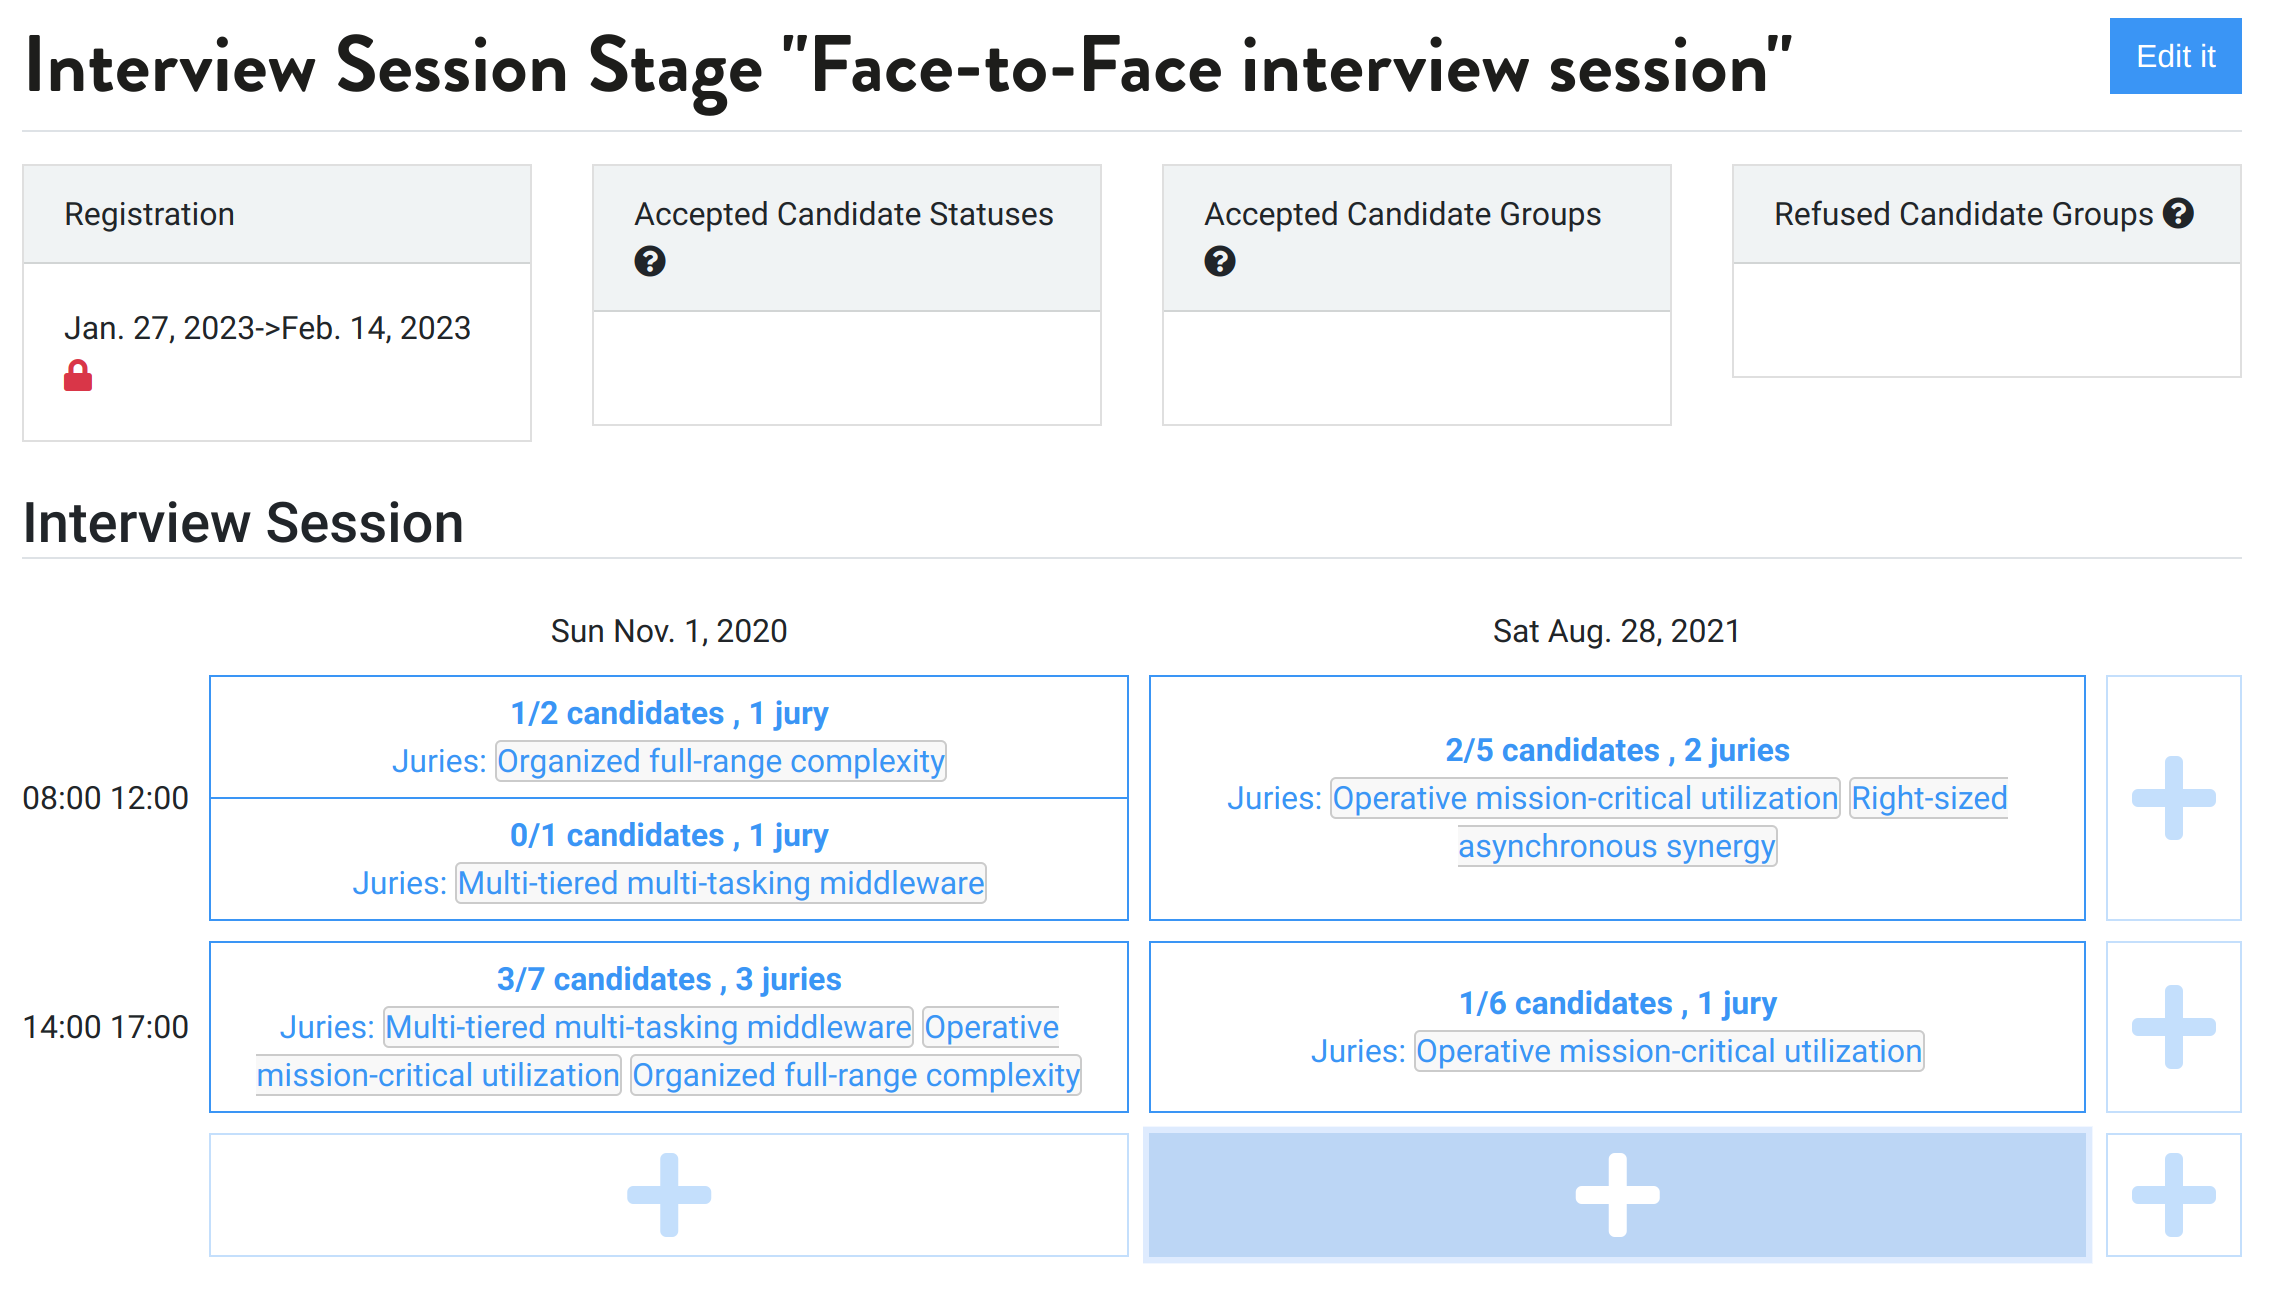Viewport: 2282px width, 1294px height.
Task: Open the 0/1 candidates, 1 jury session
Action: [x=669, y=836]
